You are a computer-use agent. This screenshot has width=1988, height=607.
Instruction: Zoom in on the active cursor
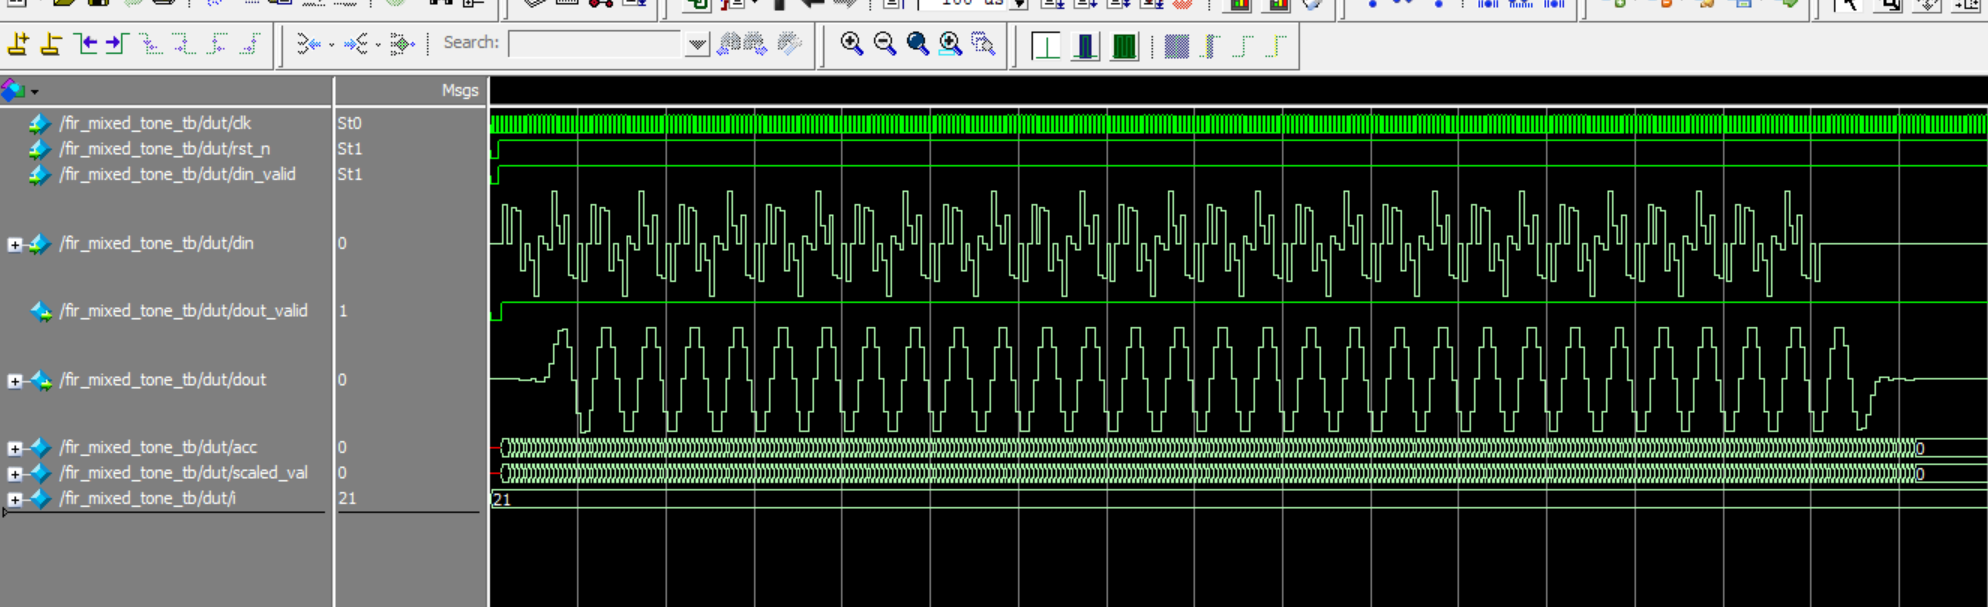point(950,43)
